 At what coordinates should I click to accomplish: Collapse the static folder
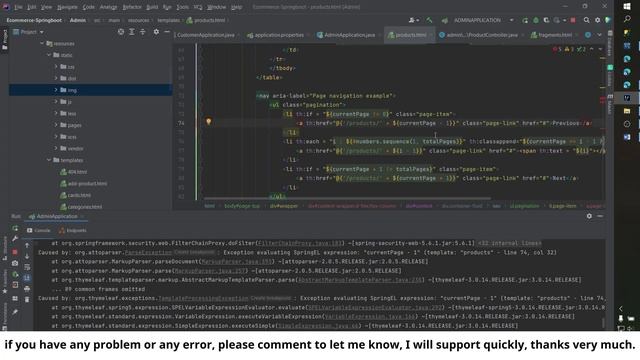pos(49,55)
